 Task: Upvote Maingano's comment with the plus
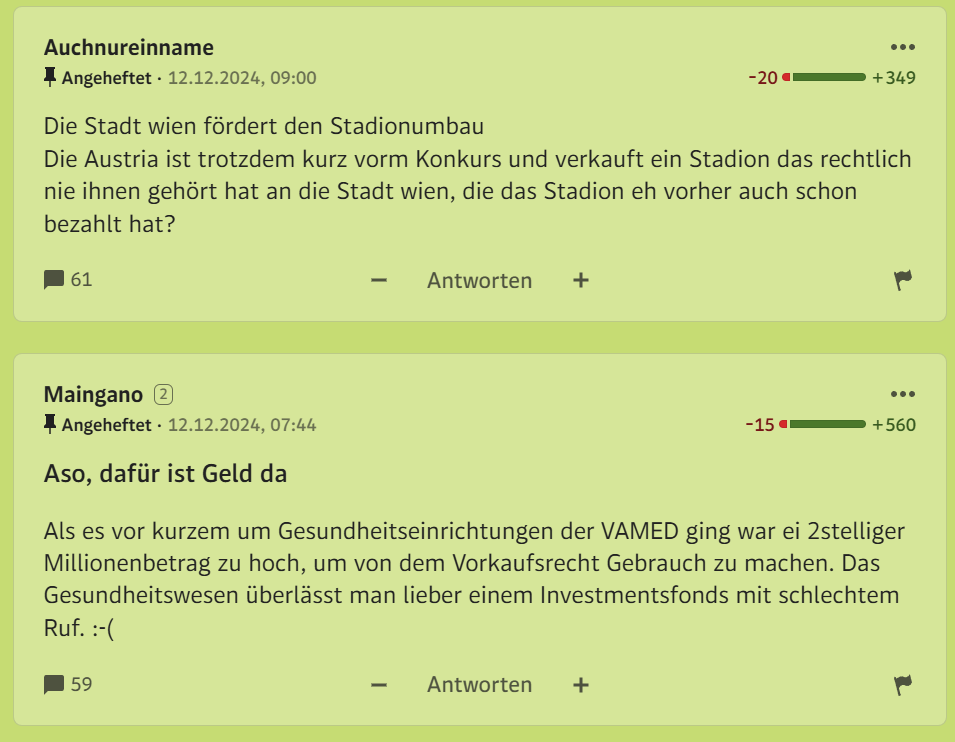[581, 685]
